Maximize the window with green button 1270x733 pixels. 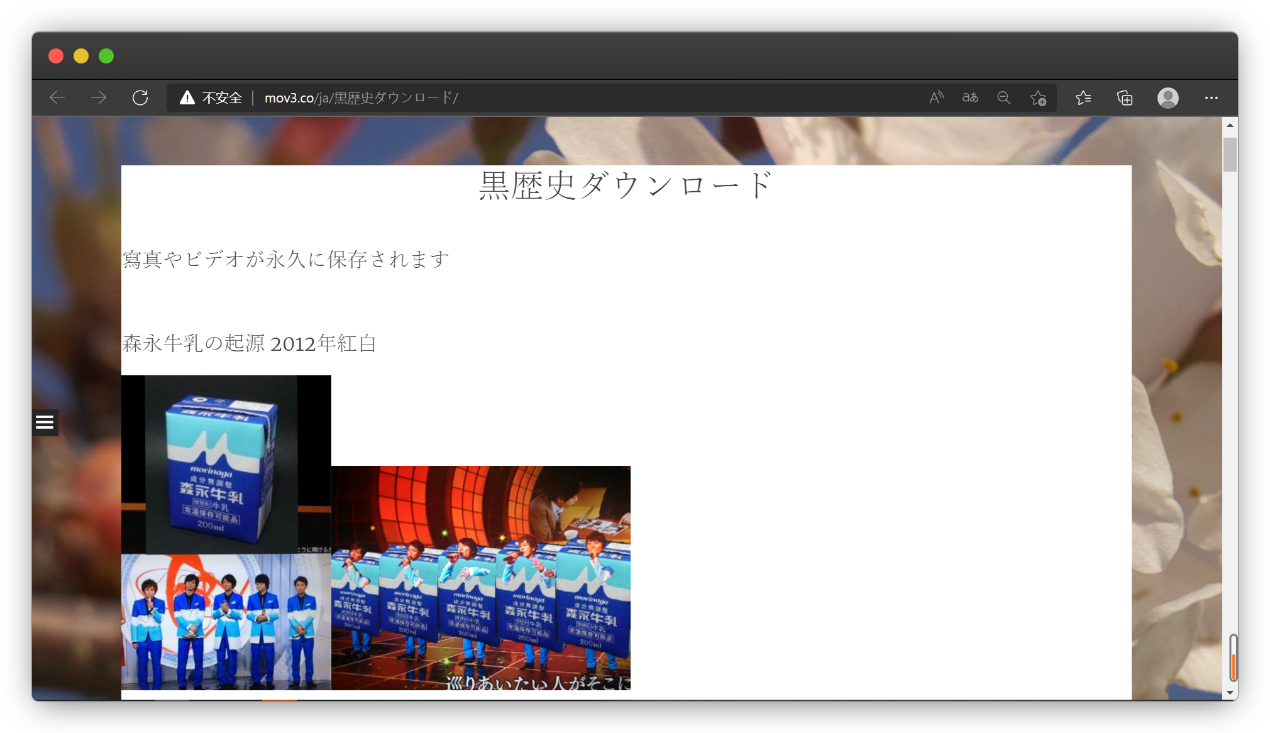tap(106, 56)
